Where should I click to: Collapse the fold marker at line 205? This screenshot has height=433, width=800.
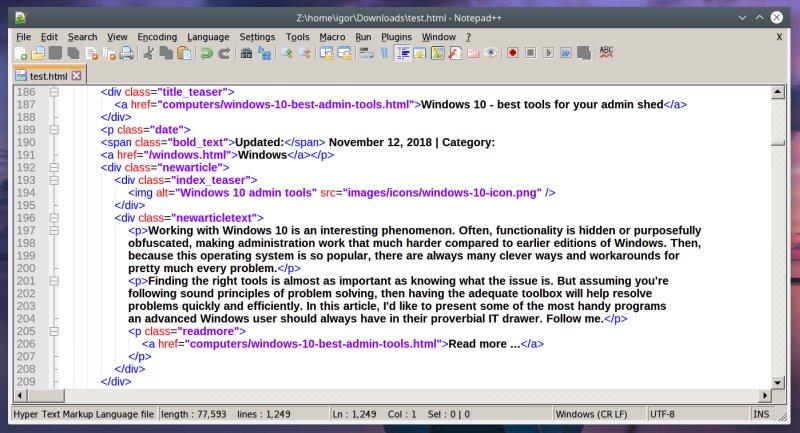point(54,331)
